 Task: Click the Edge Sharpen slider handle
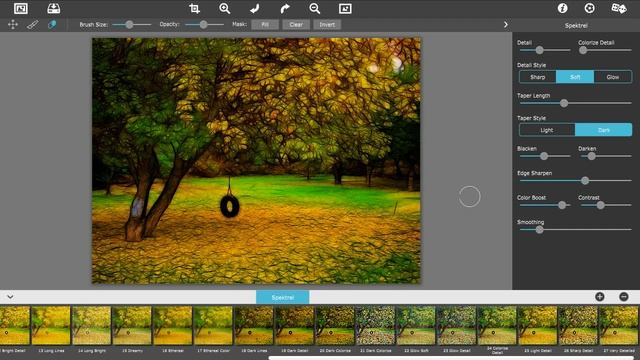tap(585, 180)
